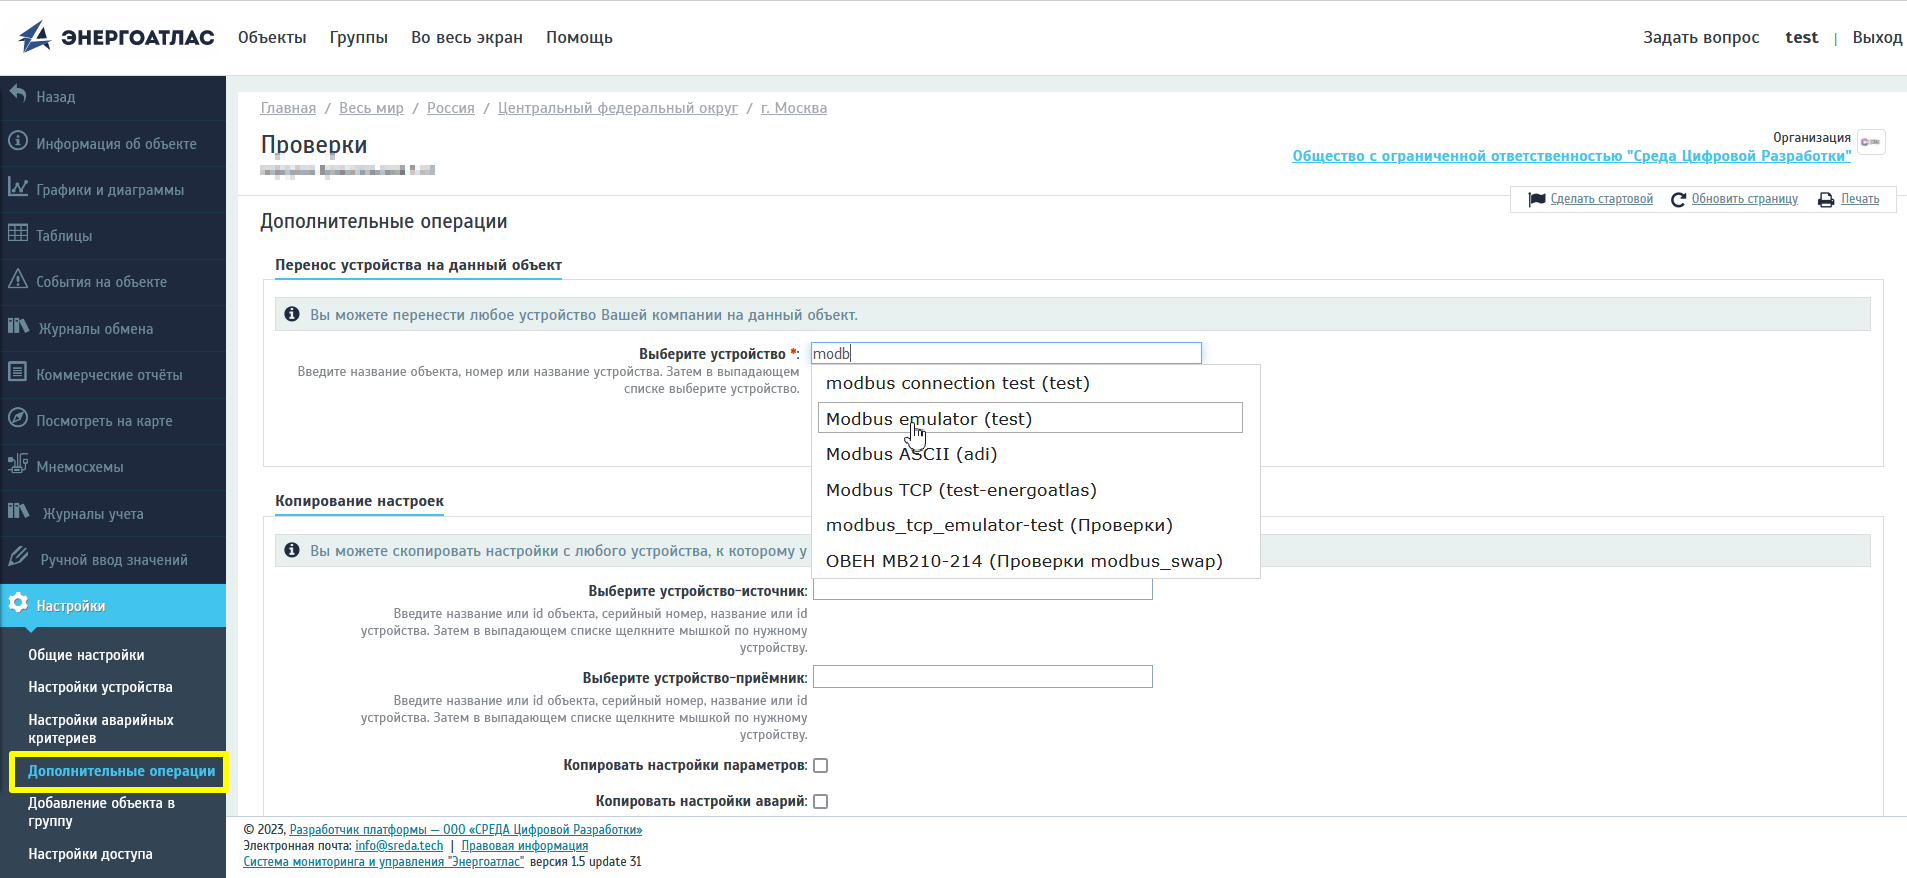
Task: Click the warning icon for События на объекте
Action: click(x=18, y=279)
